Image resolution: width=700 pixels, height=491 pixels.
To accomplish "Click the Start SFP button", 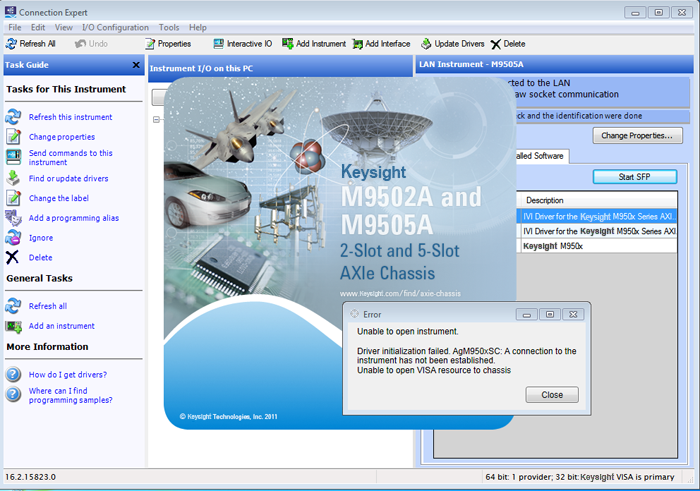I will [634, 177].
